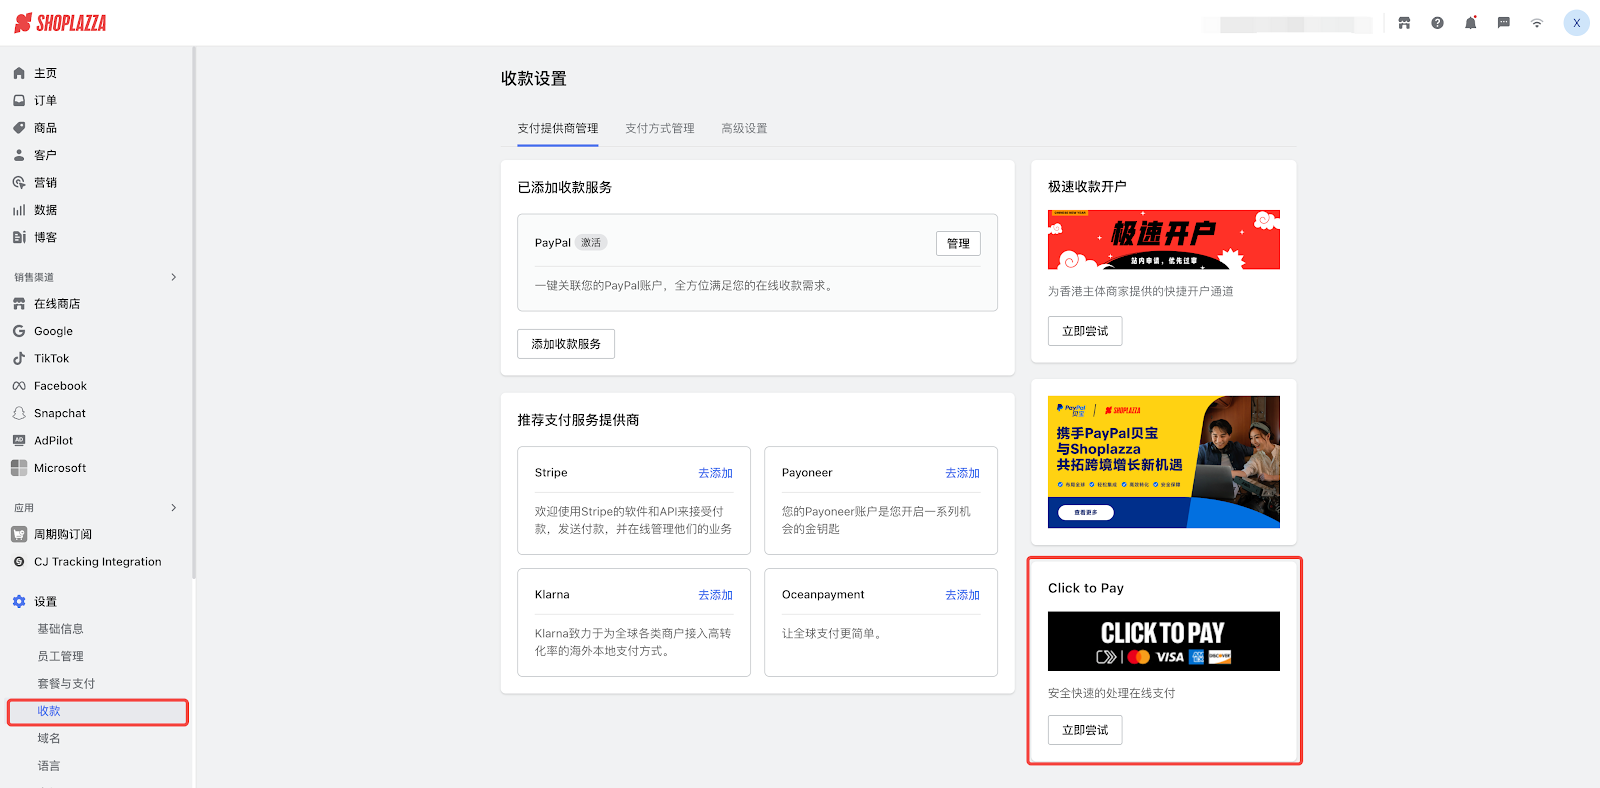The width and height of the screenshot is (1600, 788).
Task: Expand the 应用 section chevron
Action: (174, 508)
